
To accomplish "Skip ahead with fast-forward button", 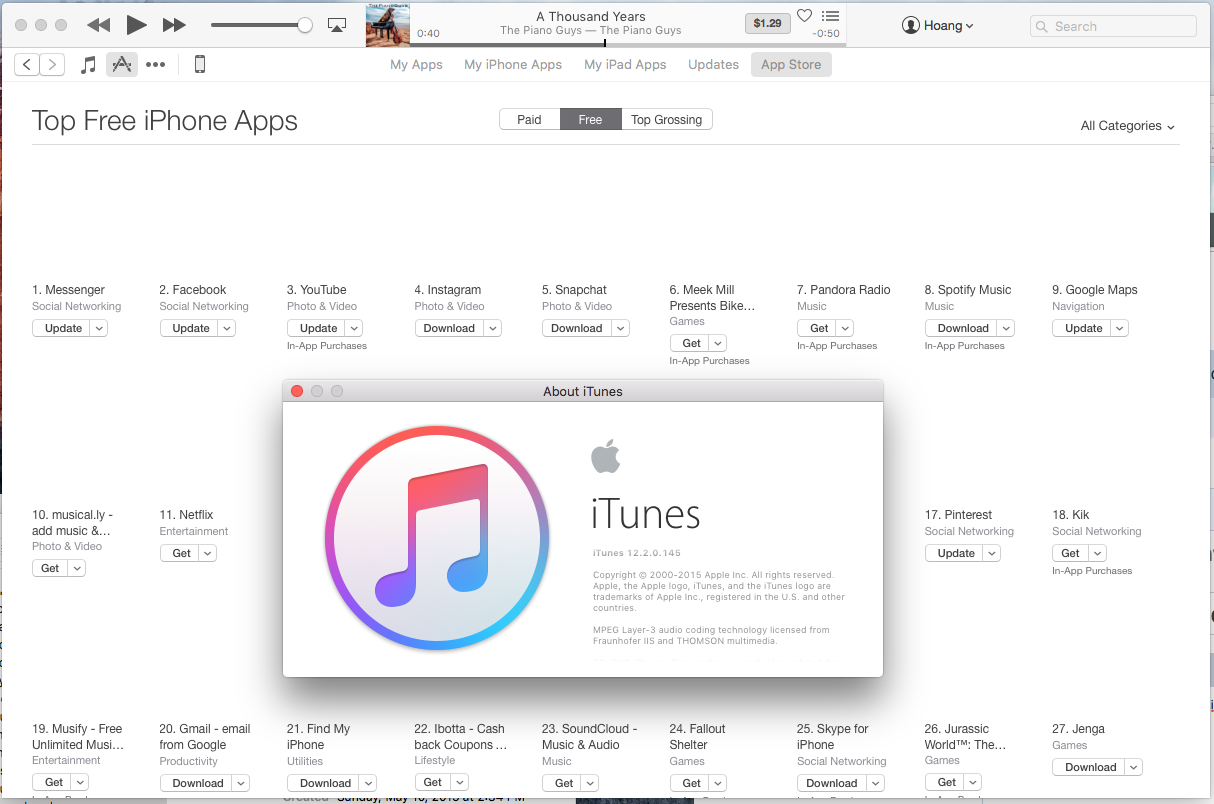I will (x=174, y=25).
